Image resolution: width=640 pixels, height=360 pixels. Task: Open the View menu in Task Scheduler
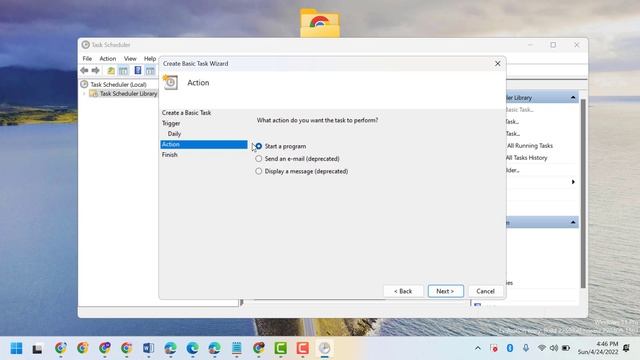(130, 59)
